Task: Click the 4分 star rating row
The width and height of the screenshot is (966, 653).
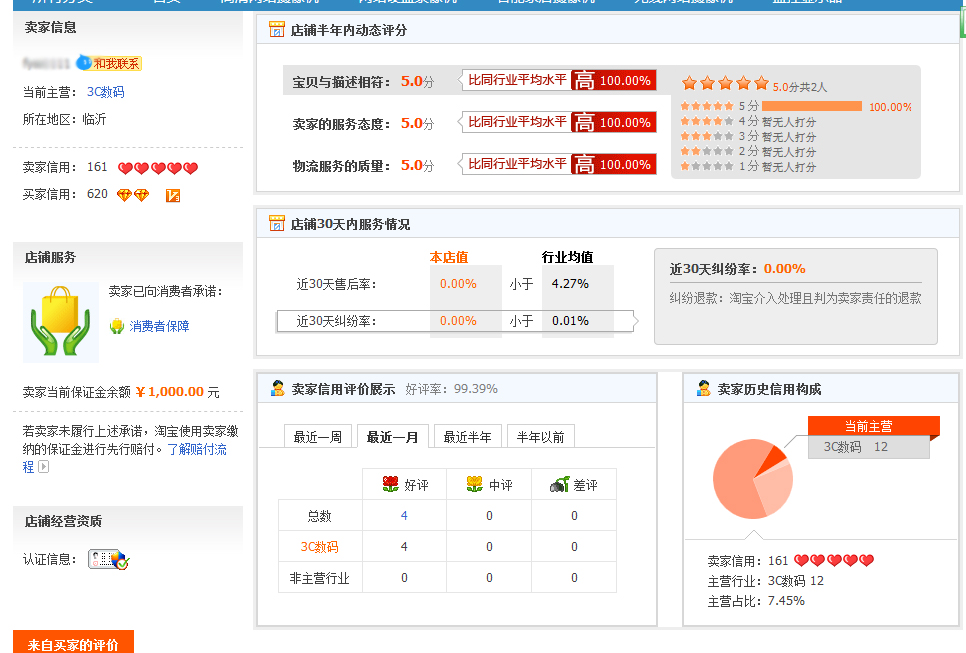Action: click(748, 121)
